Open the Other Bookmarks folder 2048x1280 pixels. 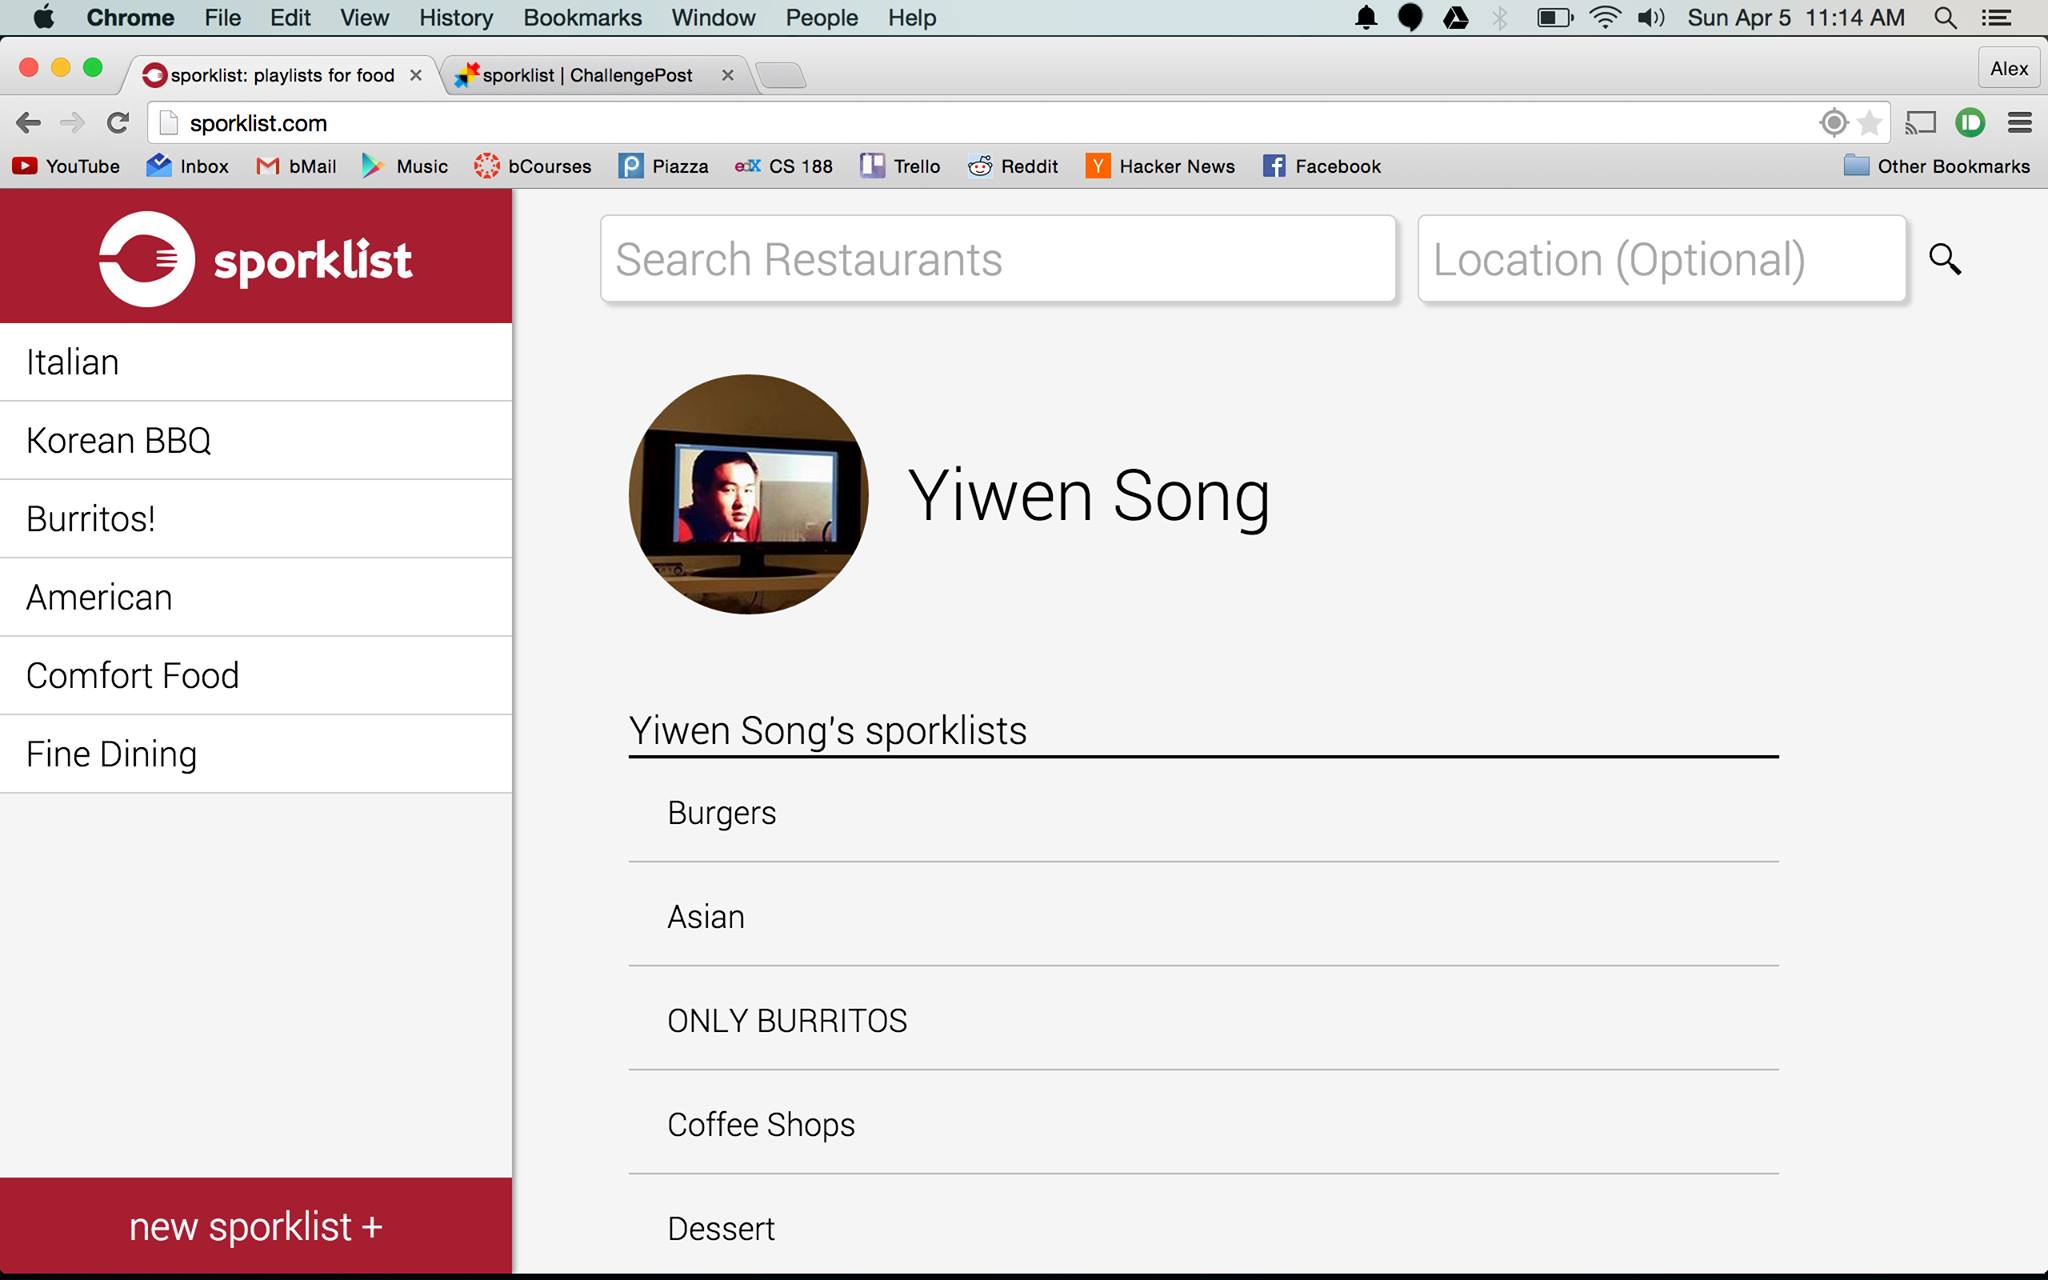(1936, 166)
